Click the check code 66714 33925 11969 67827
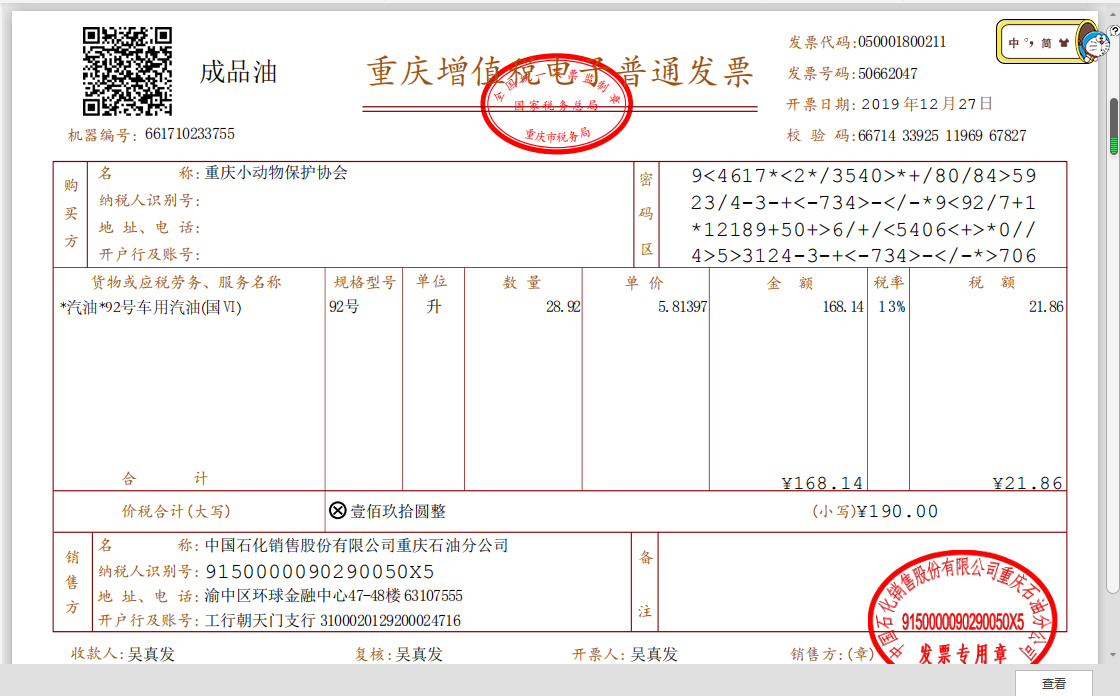 (x=942, y=136)
